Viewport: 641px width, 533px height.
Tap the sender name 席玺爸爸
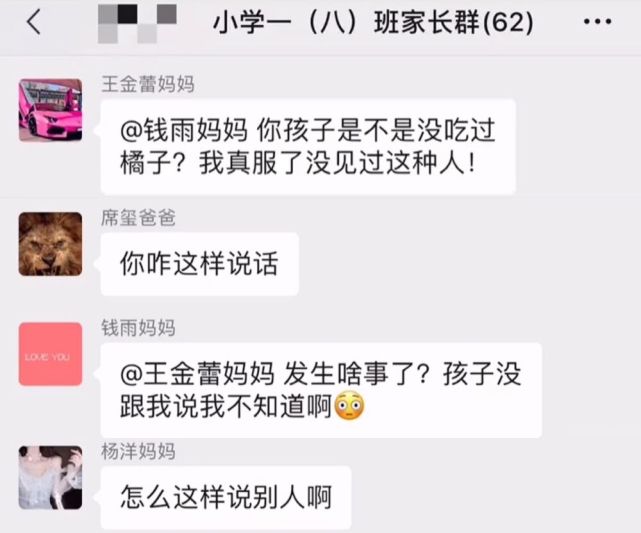click(x=138, y=218)
